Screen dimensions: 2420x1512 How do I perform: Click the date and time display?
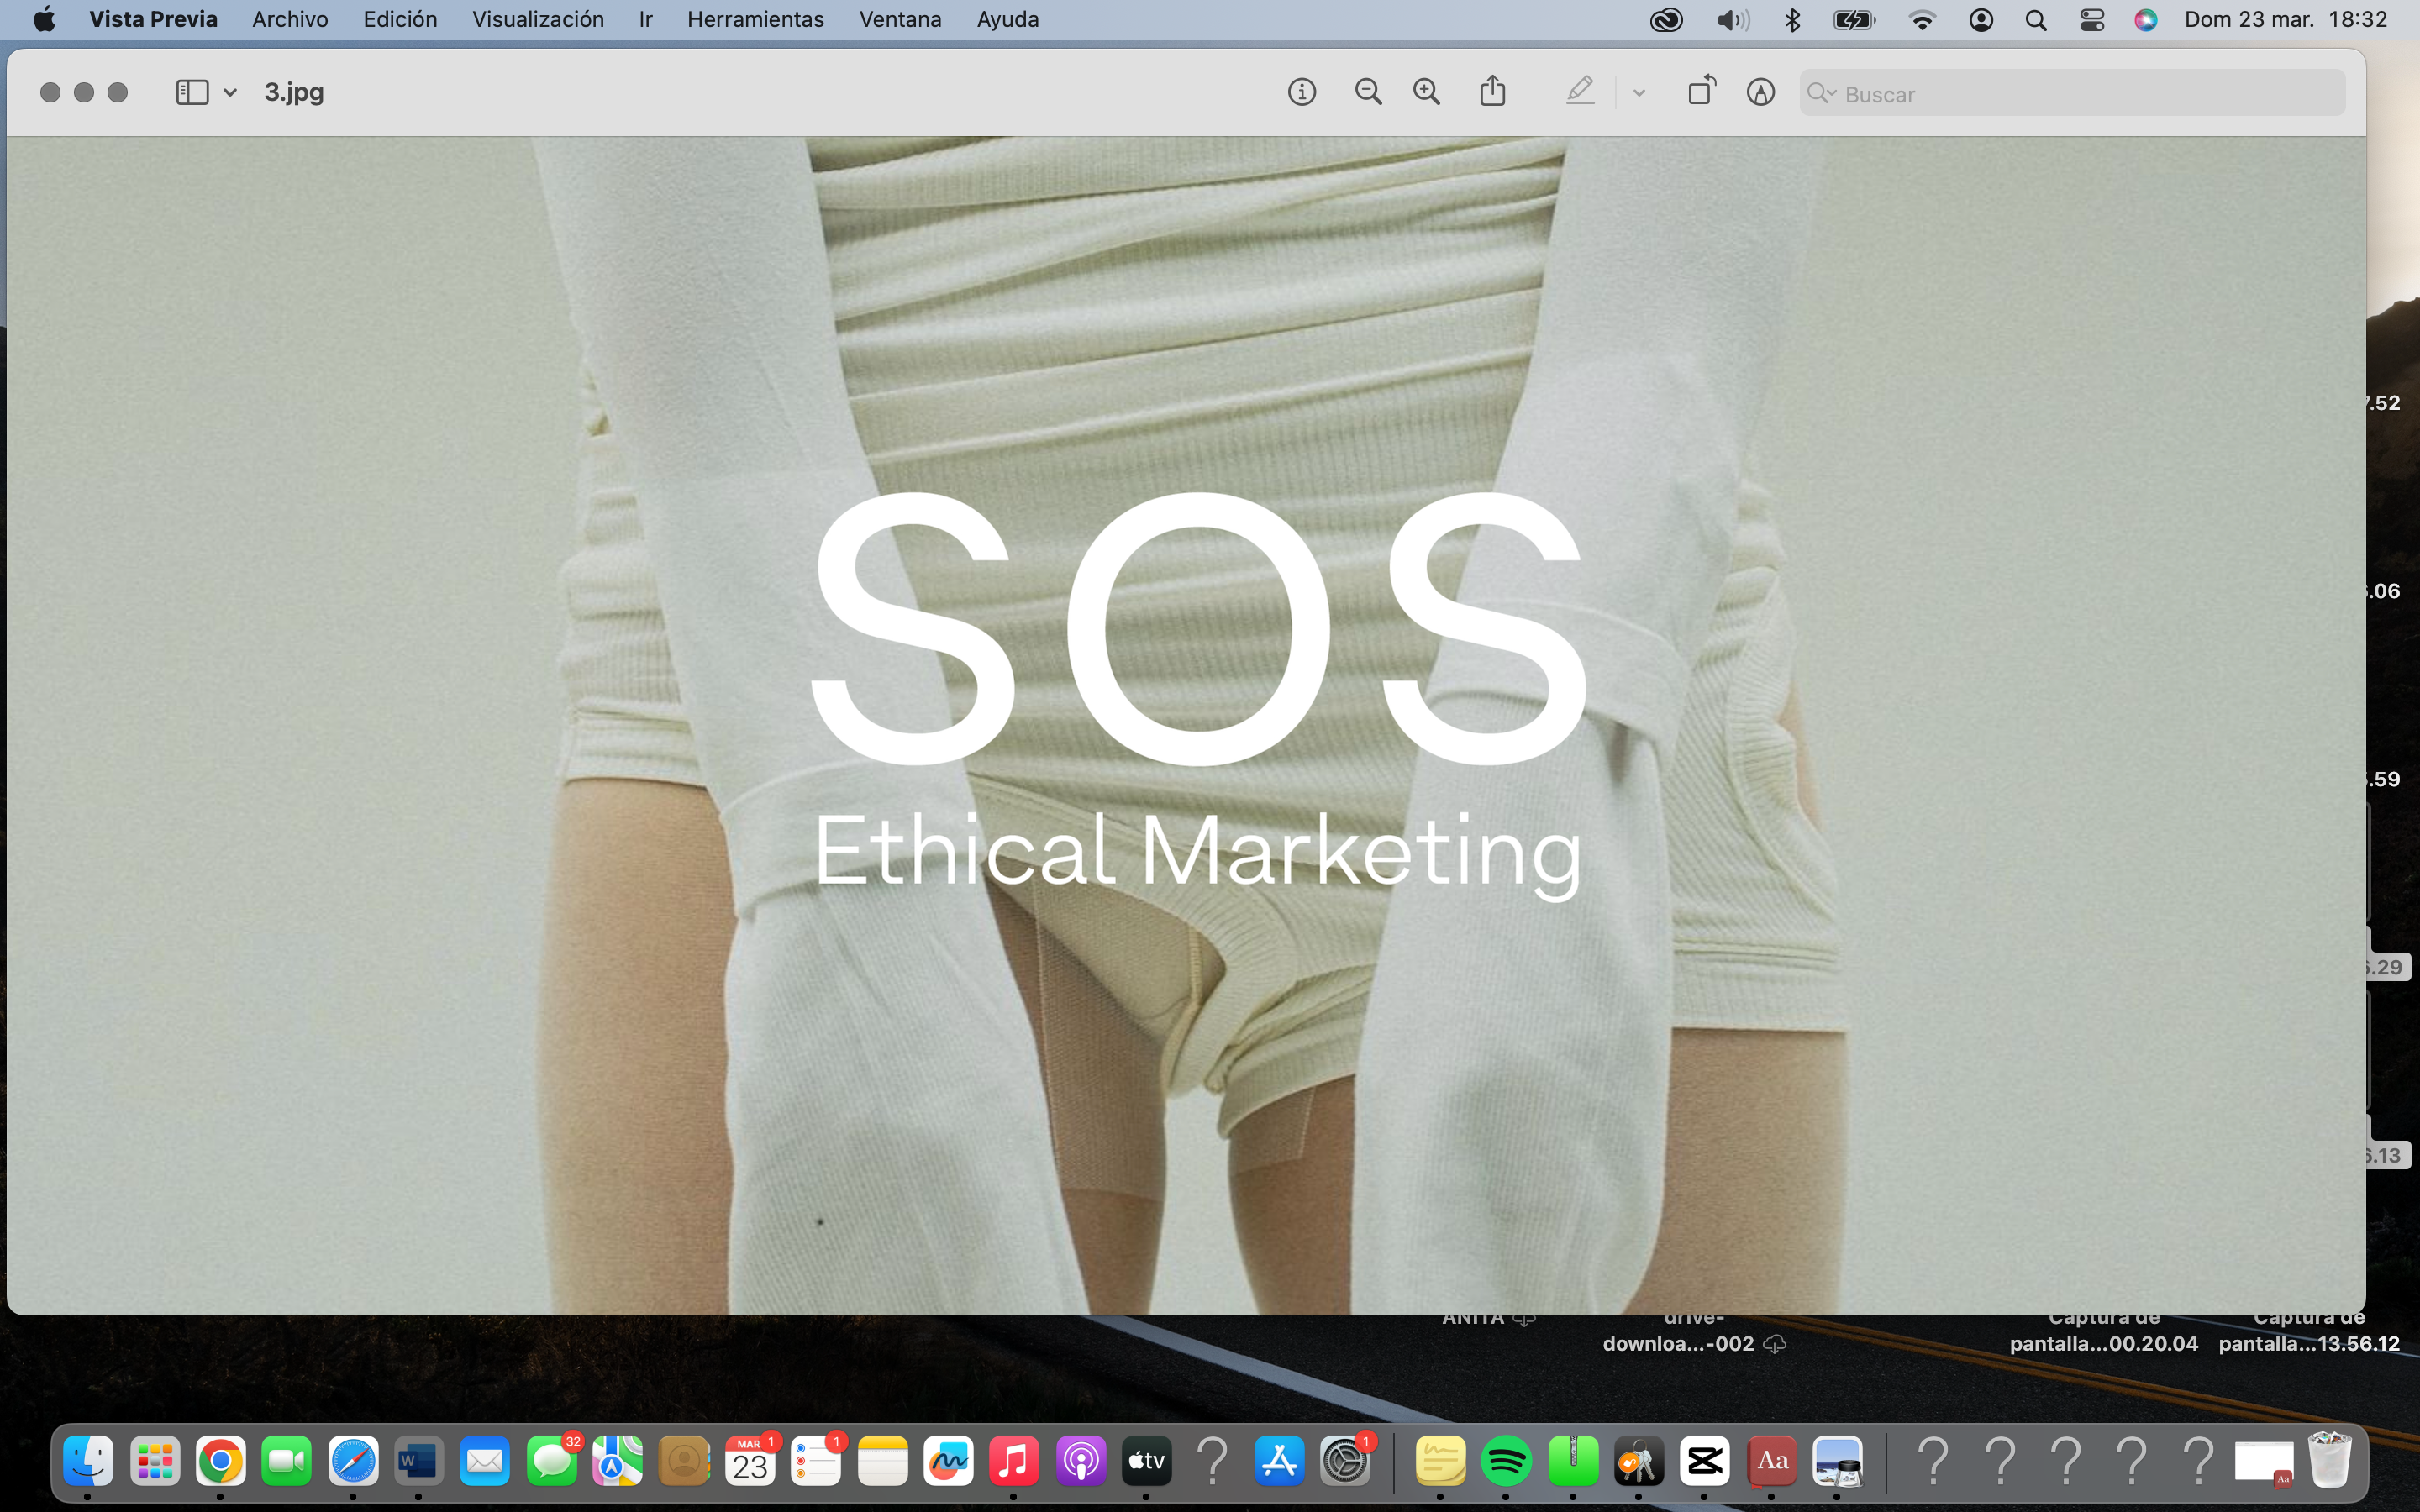pyautogui.click(x=2285, y=19)
